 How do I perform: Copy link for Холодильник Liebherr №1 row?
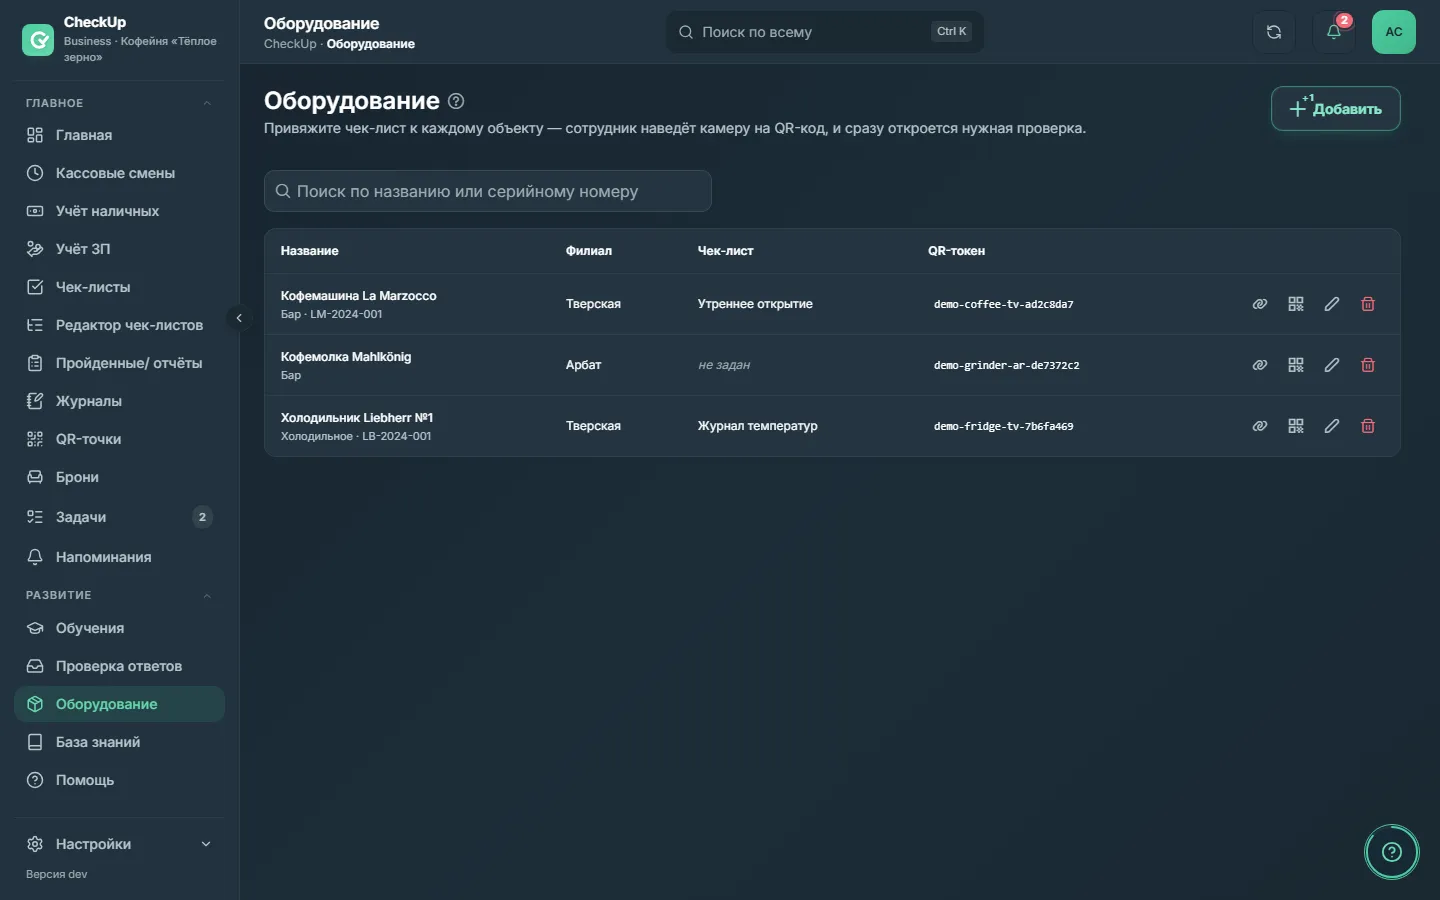(x=1260, y=426)
